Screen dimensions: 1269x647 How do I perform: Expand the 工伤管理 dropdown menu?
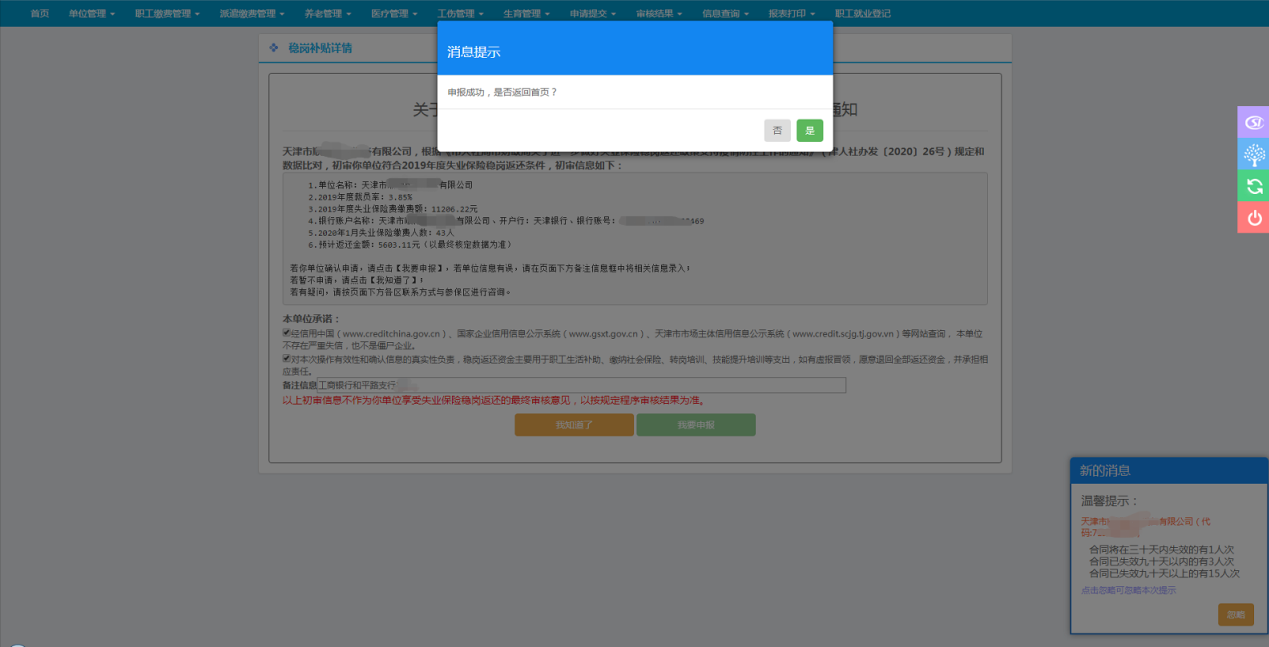(461, 14)
